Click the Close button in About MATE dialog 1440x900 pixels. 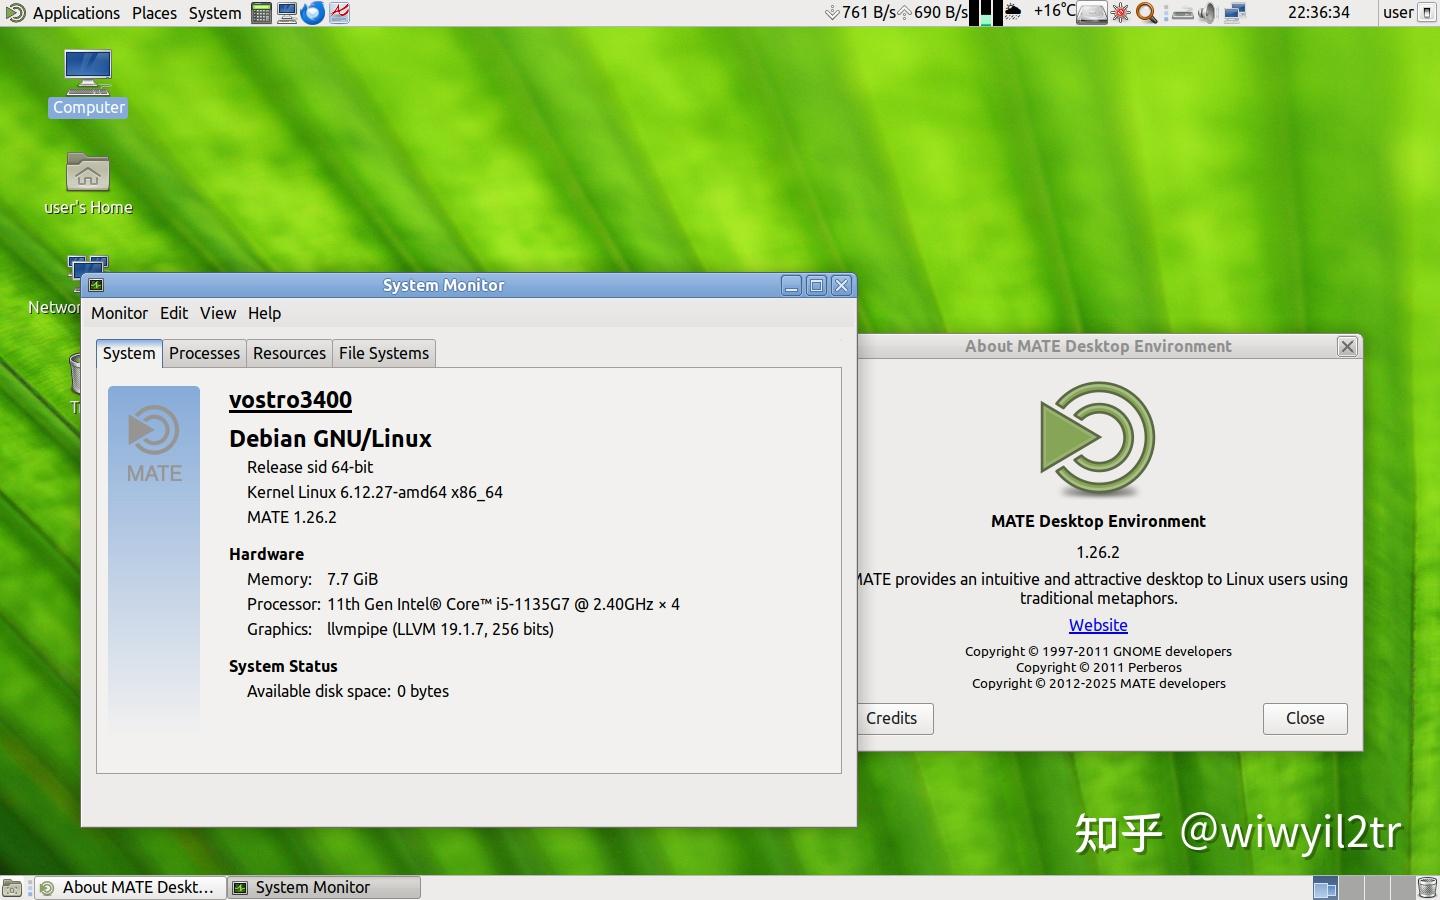click(1304, 718)
